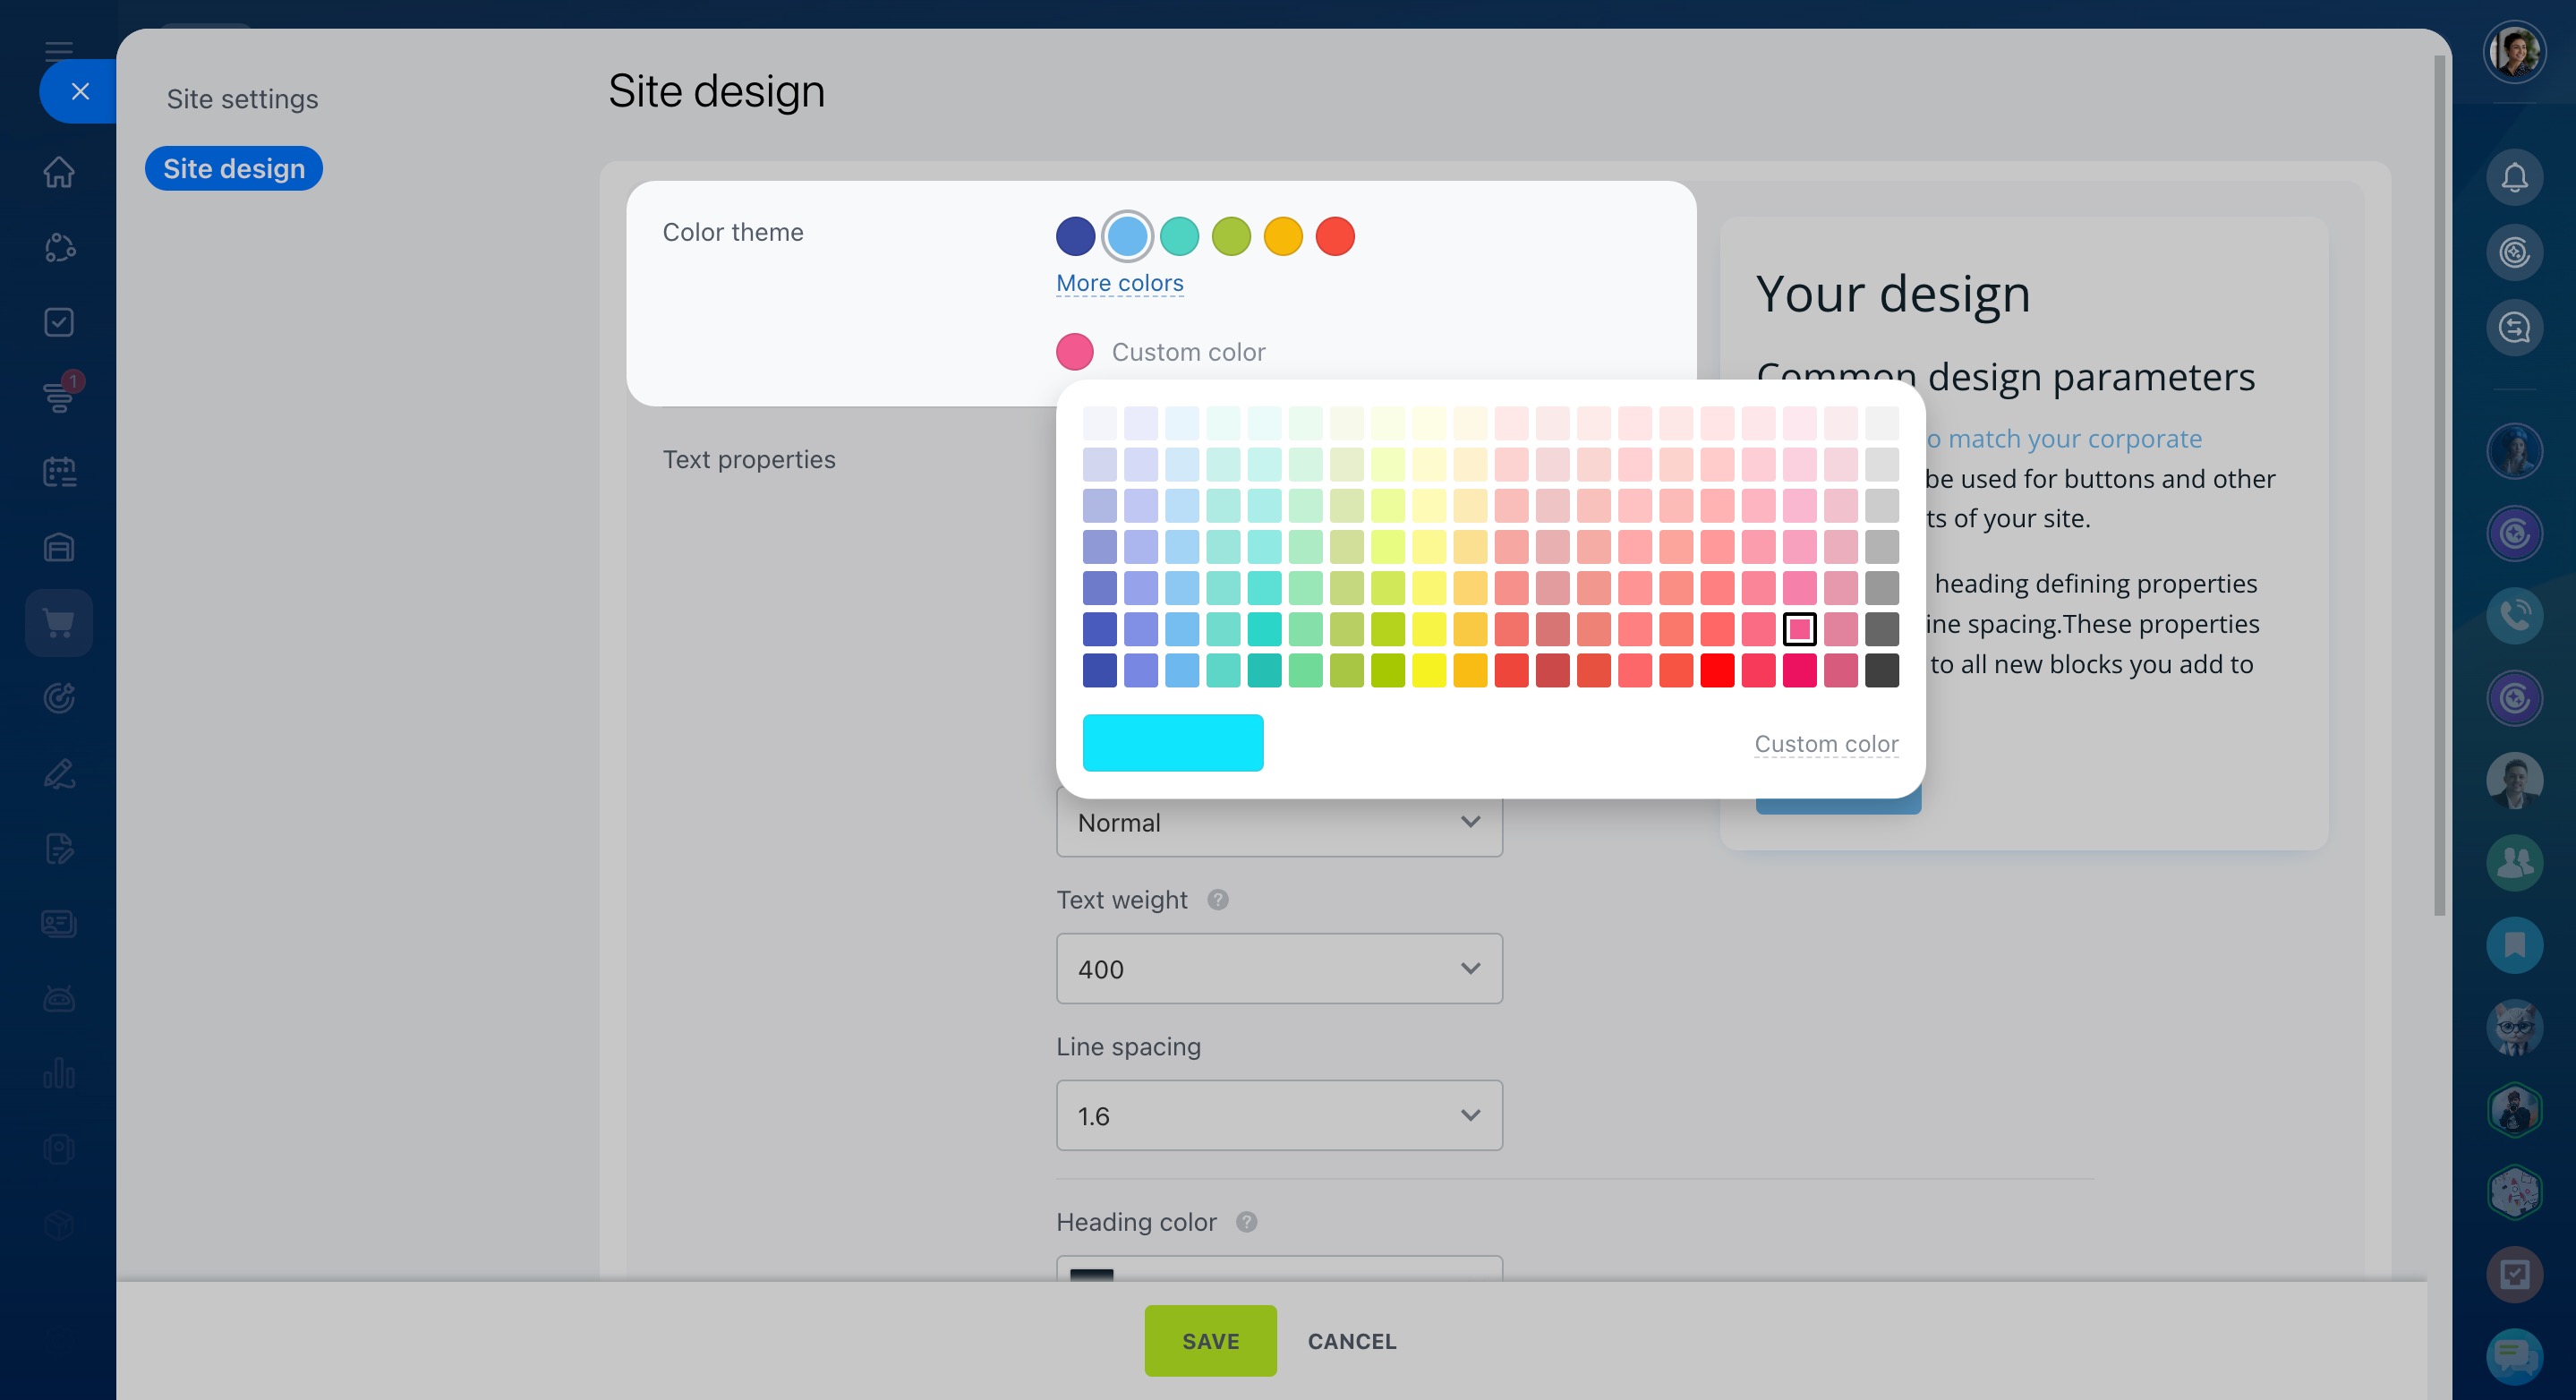Select the Site design tab
Screen dimensions: 2576x1400
[x=234, y=169]
